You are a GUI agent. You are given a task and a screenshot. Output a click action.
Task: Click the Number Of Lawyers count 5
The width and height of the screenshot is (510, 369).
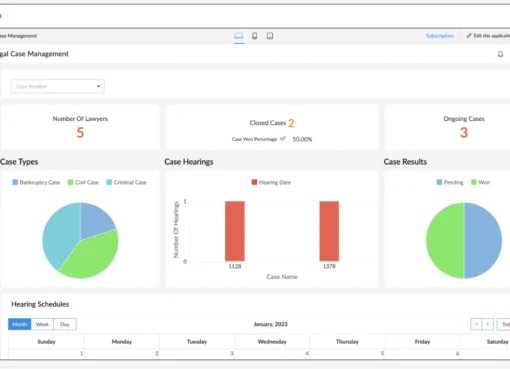click(x=80, y=133)
